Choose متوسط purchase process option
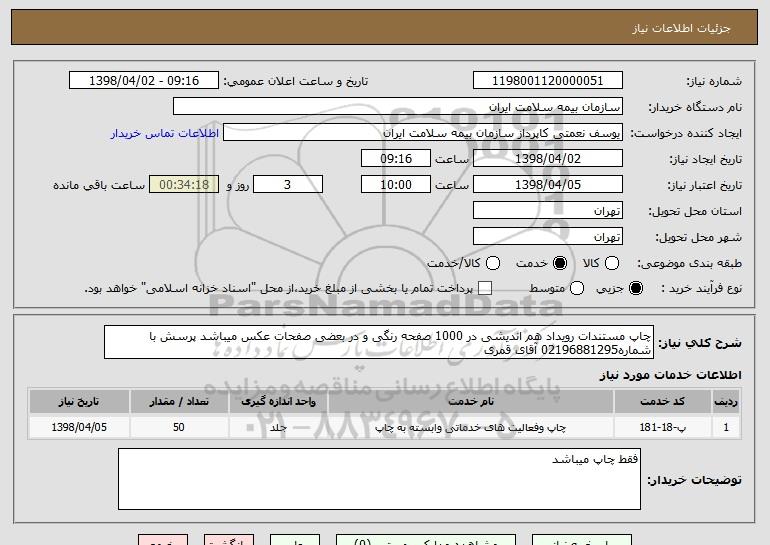 (577, 288)
